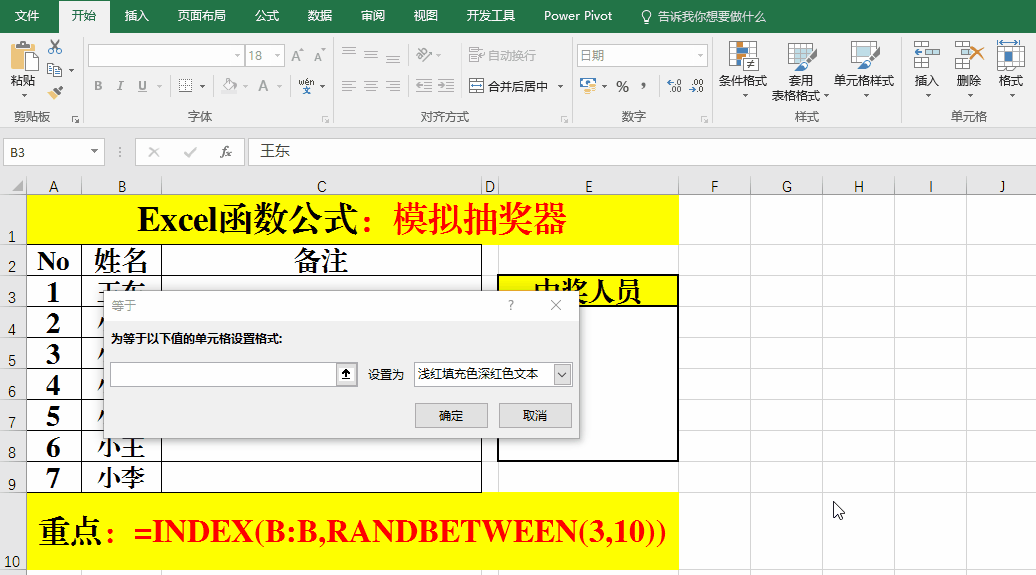Open 单元格样式 cell styles menu
This screenshot has height=575, width=1036.
coord(864,69)
